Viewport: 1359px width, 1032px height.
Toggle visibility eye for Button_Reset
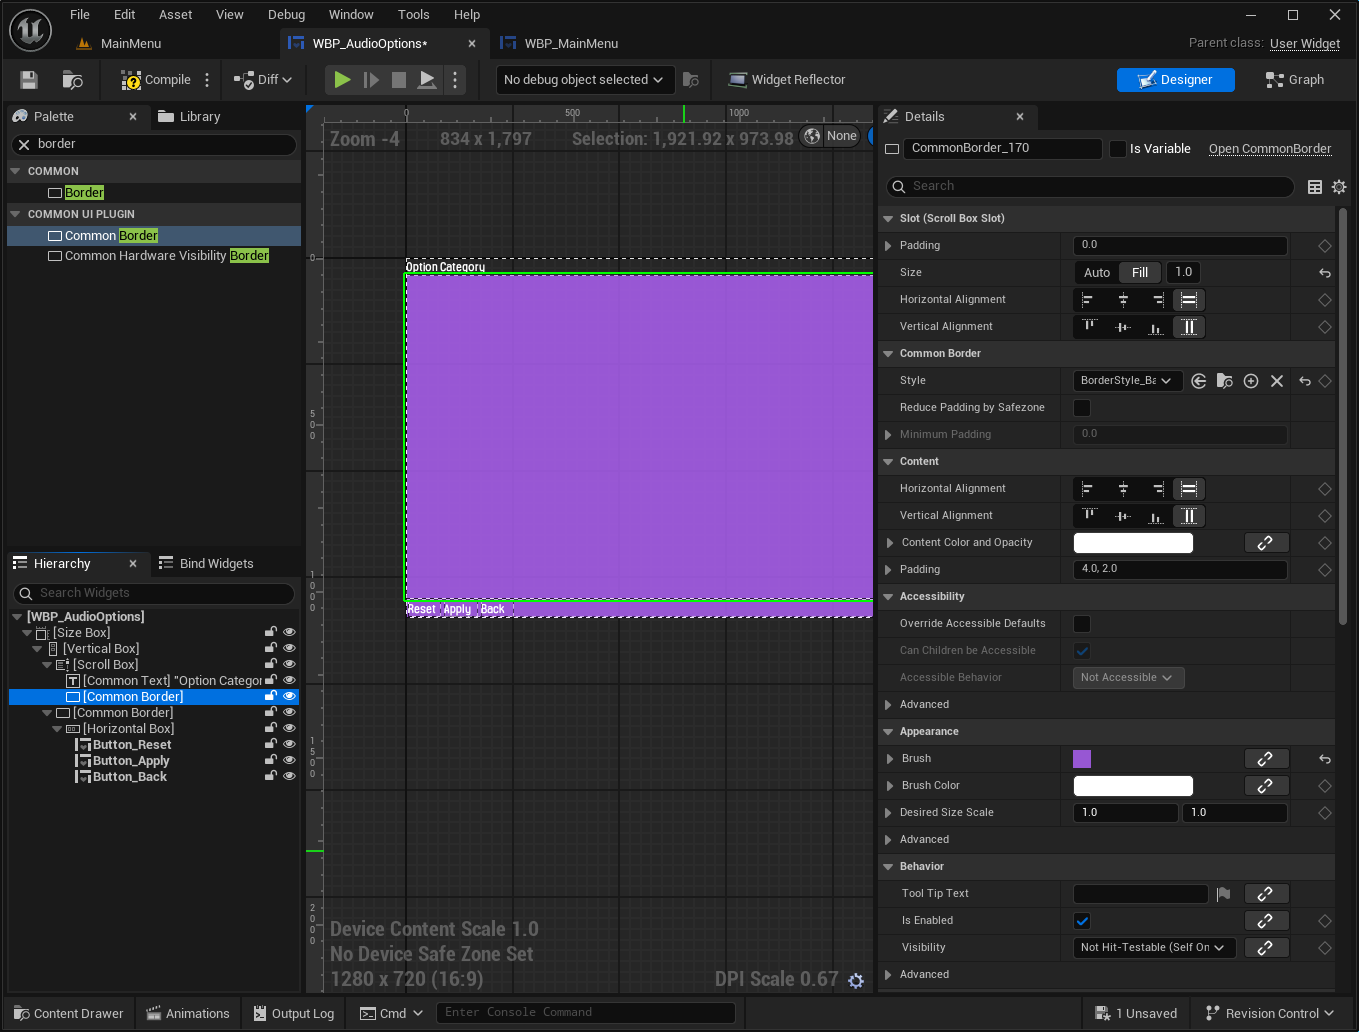pyautogui.click(x=289, y=745)
